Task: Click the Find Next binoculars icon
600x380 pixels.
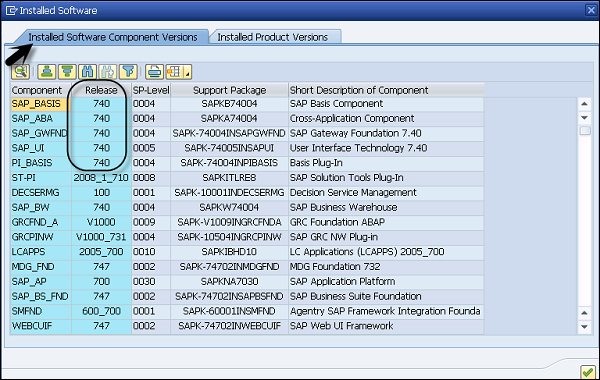Action: pyautogui.click(x=108, y=72)
